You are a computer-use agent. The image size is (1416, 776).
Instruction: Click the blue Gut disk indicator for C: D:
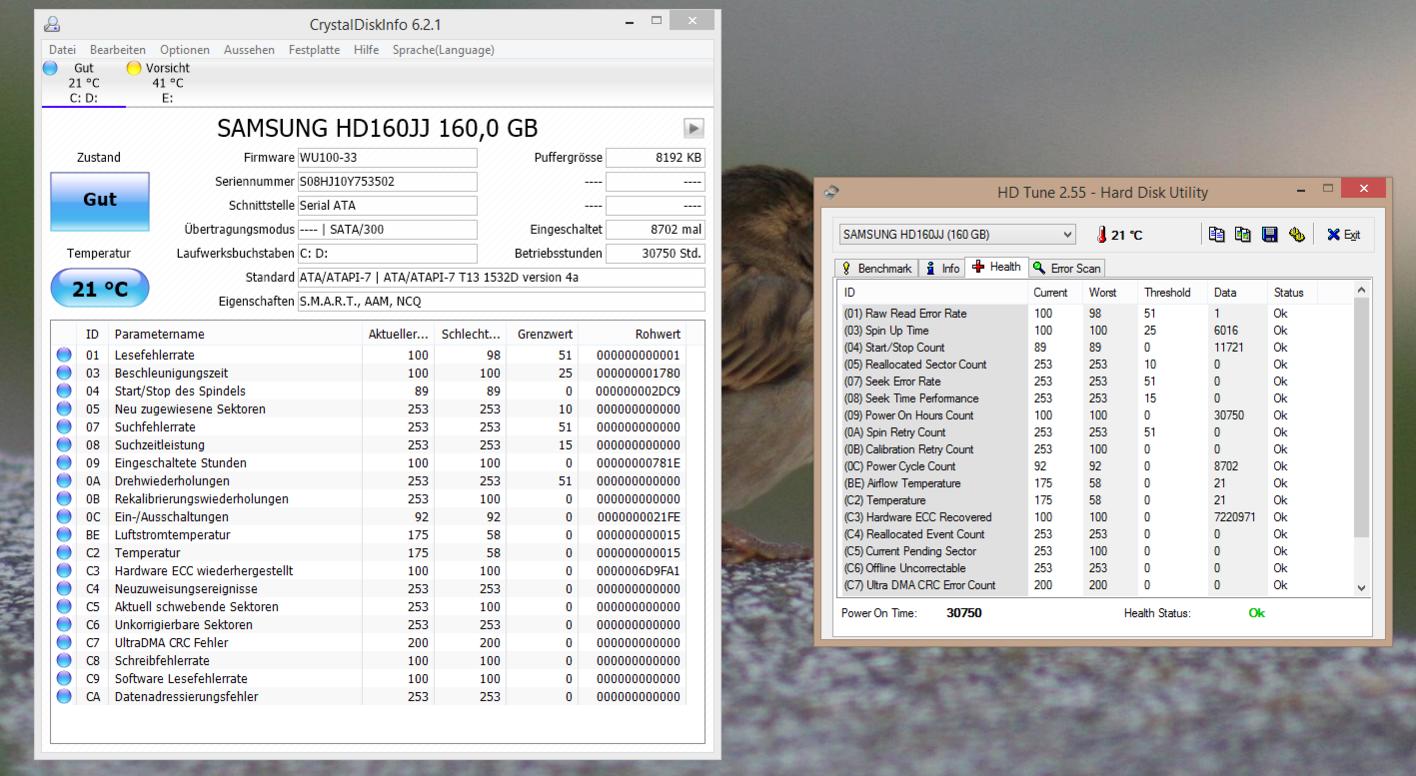coord(50,68)
